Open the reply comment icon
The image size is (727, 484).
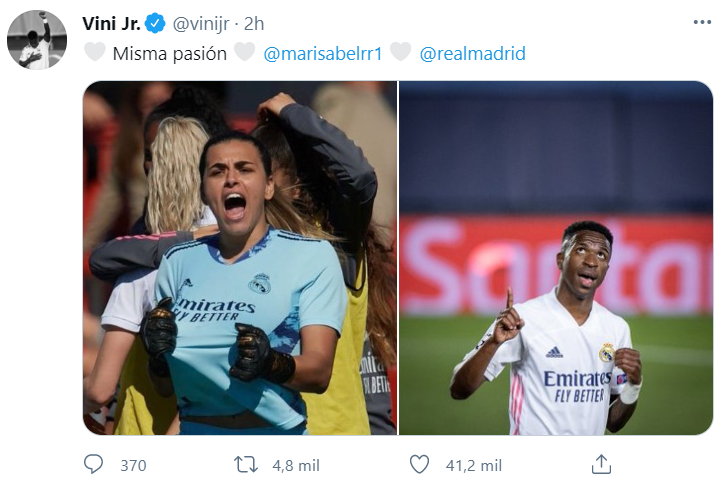(93, 464)
